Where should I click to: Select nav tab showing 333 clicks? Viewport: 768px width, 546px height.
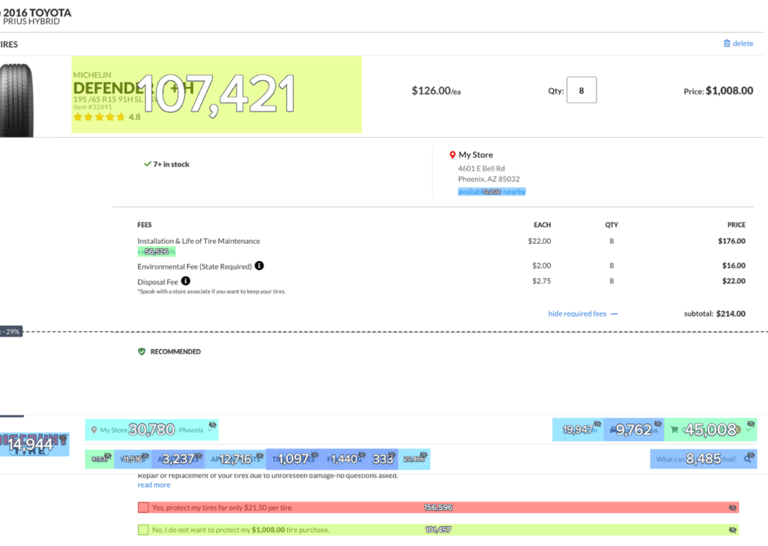coord(383,459)
